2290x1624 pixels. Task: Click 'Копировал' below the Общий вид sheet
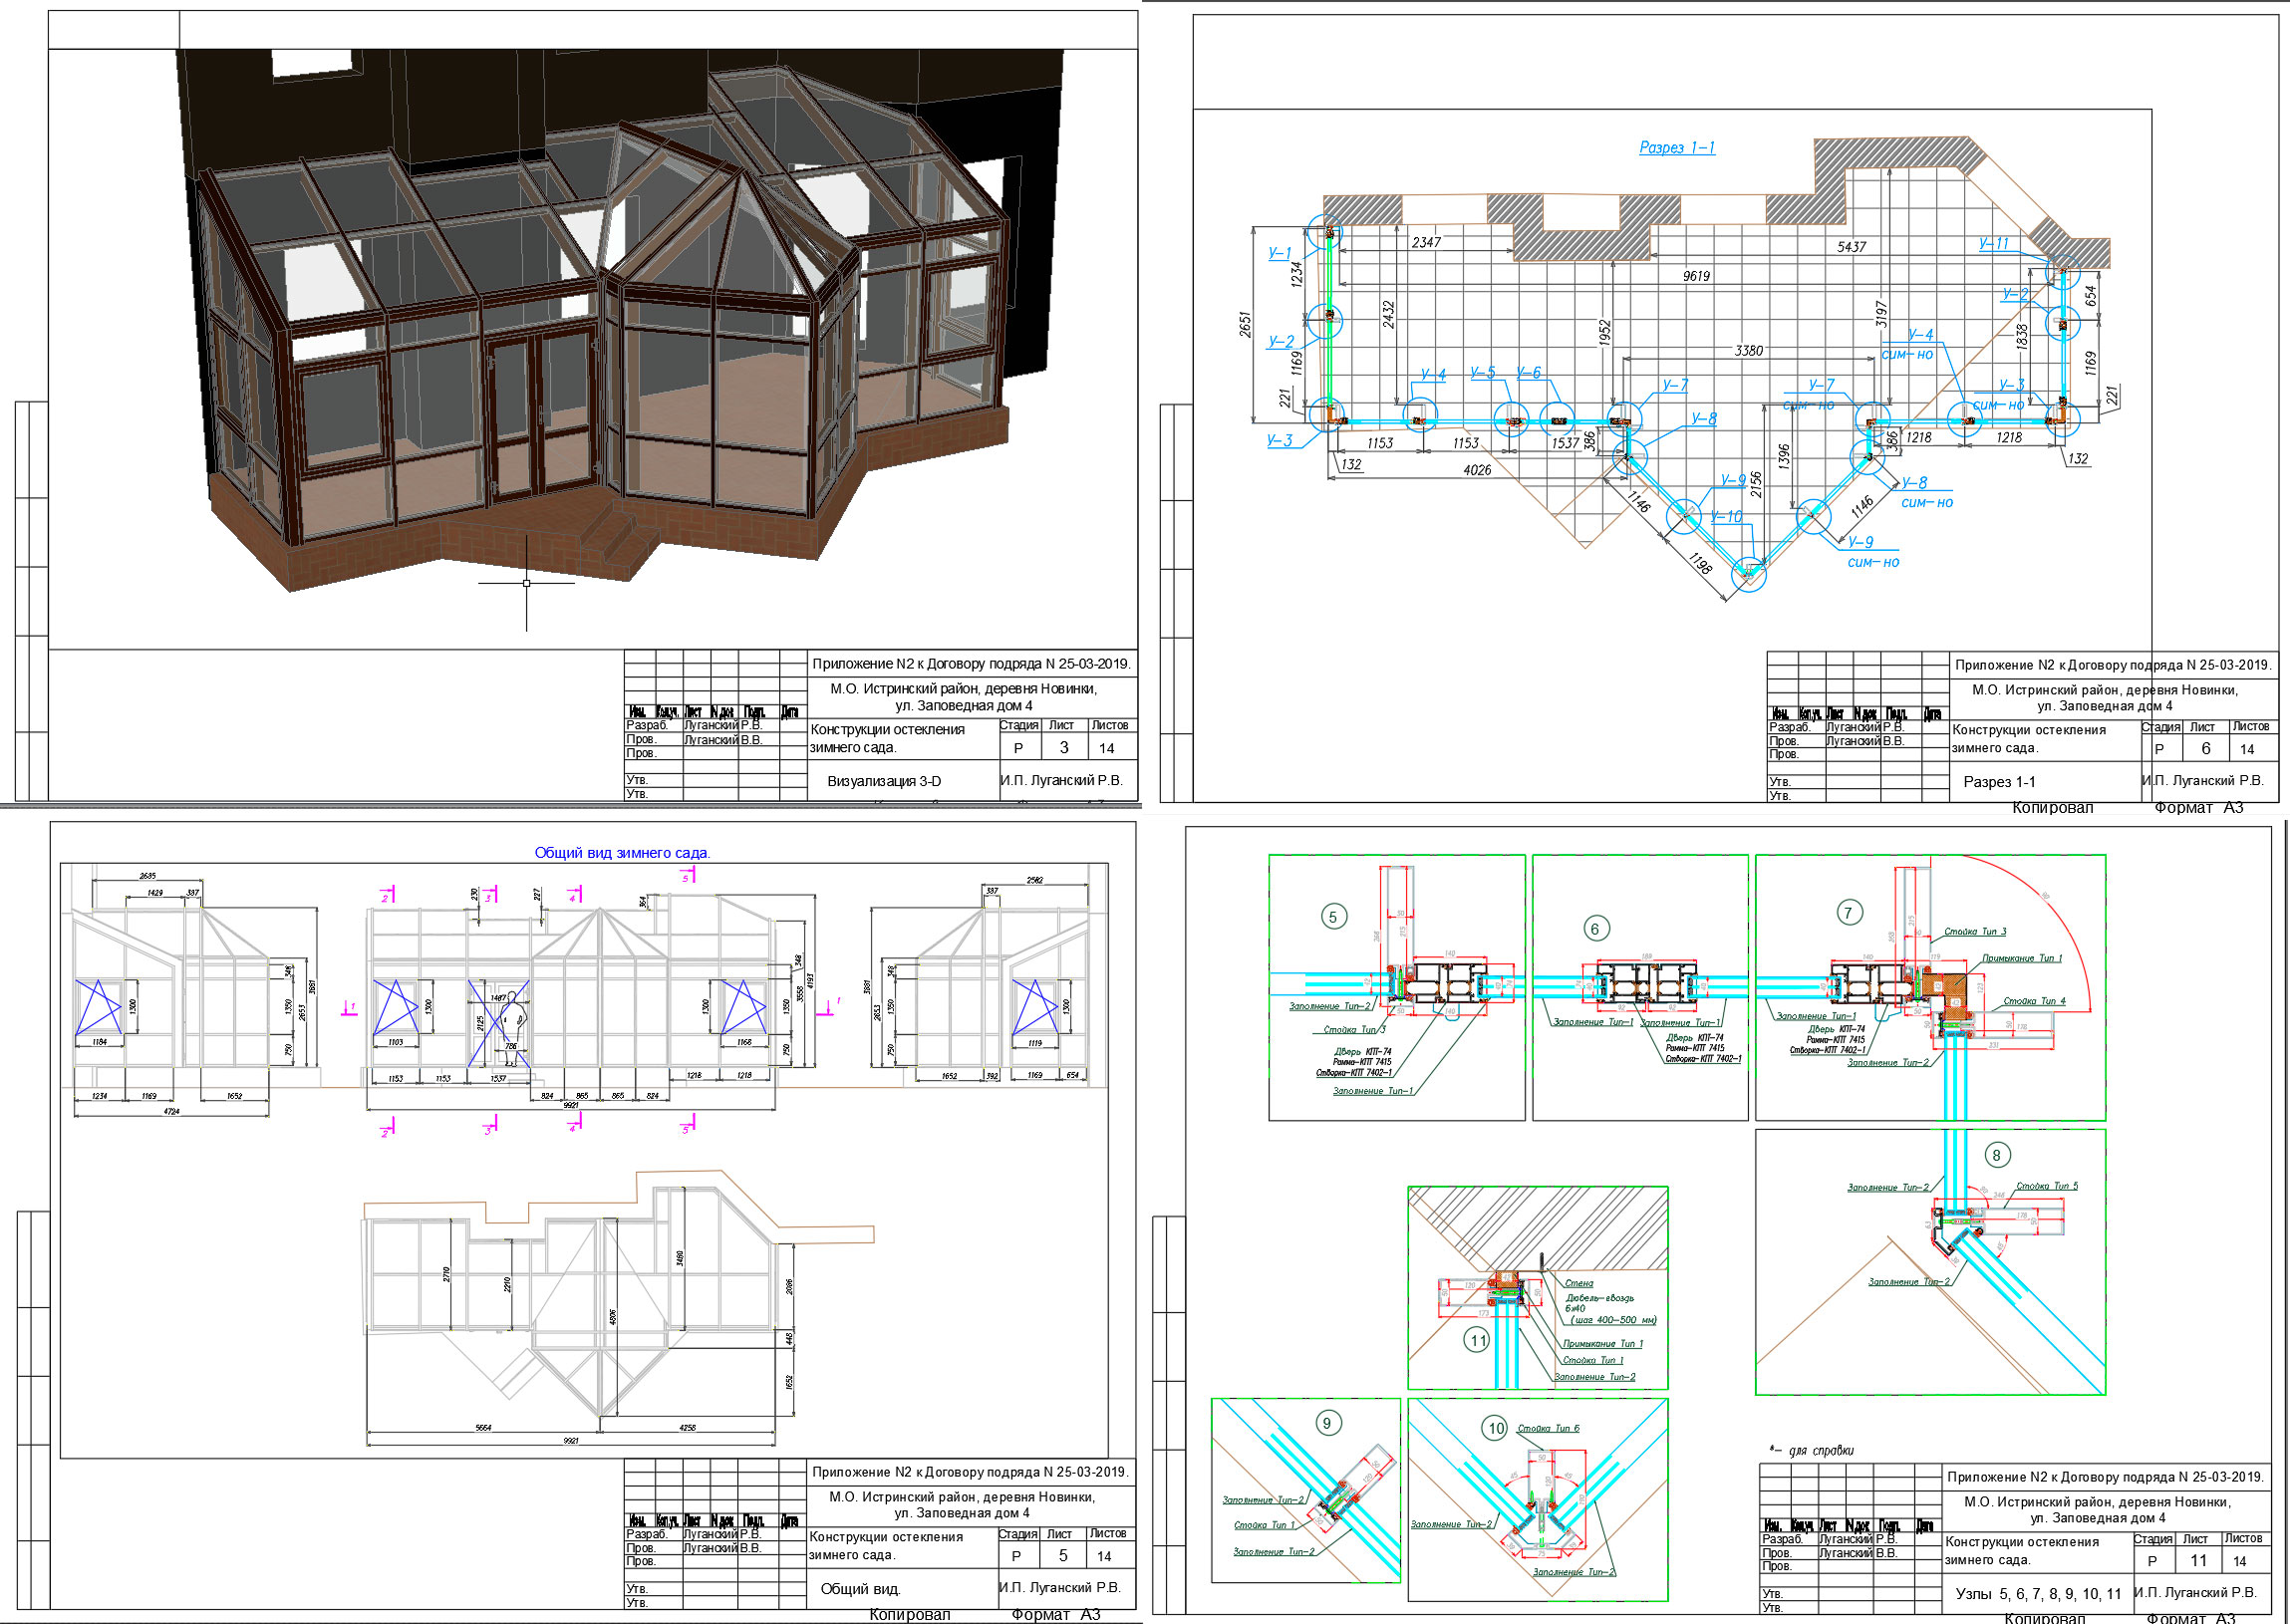909,1614
